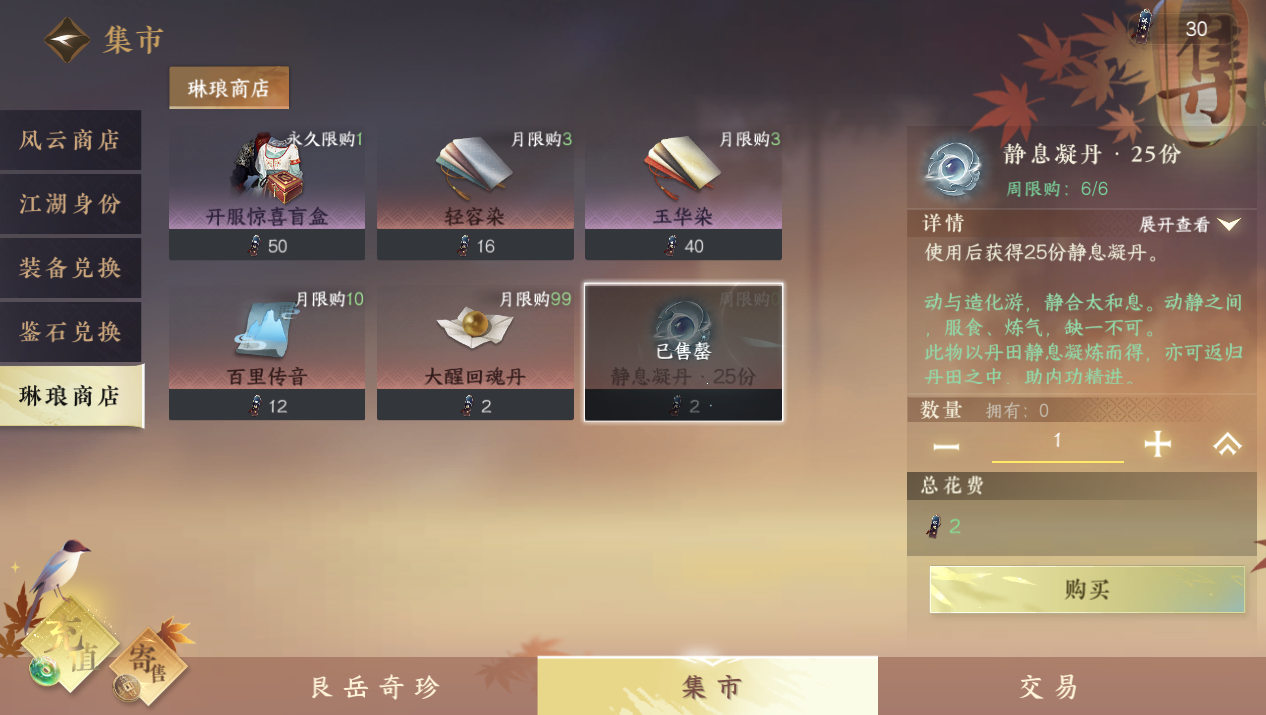Increase purchase quantity with plus button

pos(1157,444)
